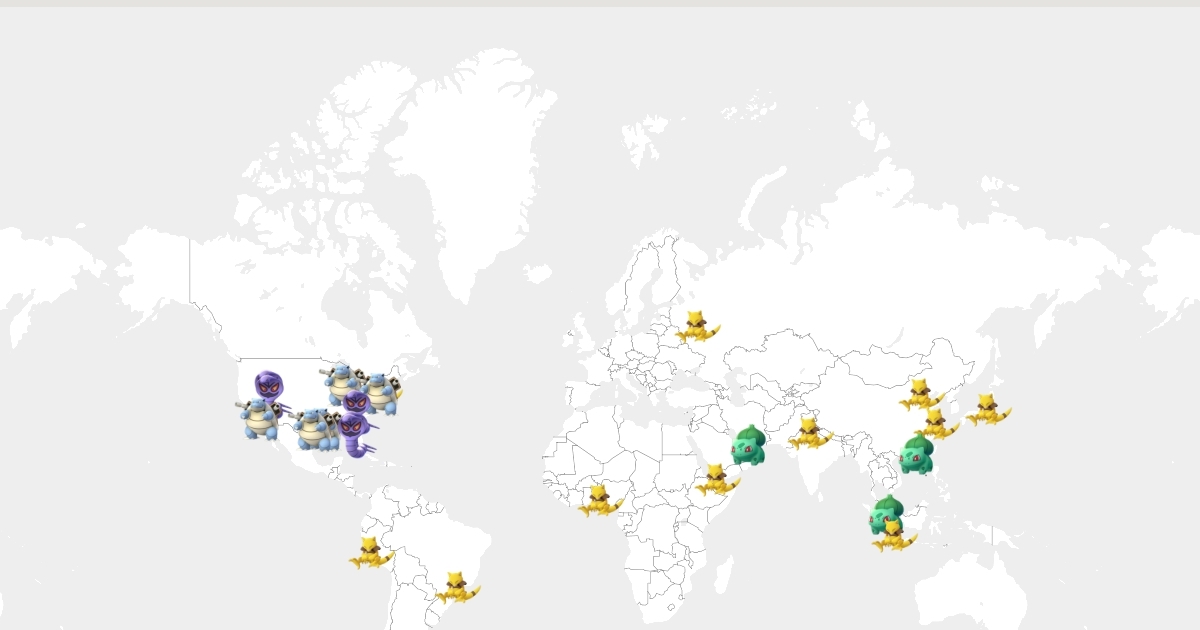Click the Blastoise marker in the southwestern US
The image size is (1200, 630).
(x=259, y=418)
